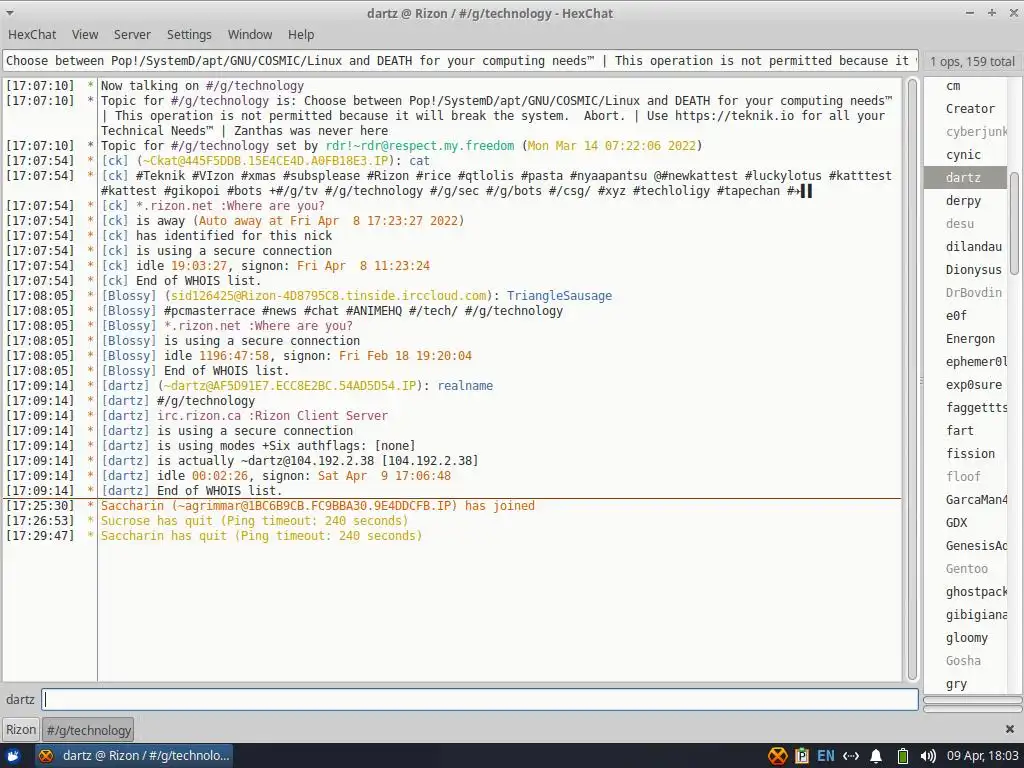Select user Gentoo in user list
The image size is (1024, 768).
[x=967, y=568]
